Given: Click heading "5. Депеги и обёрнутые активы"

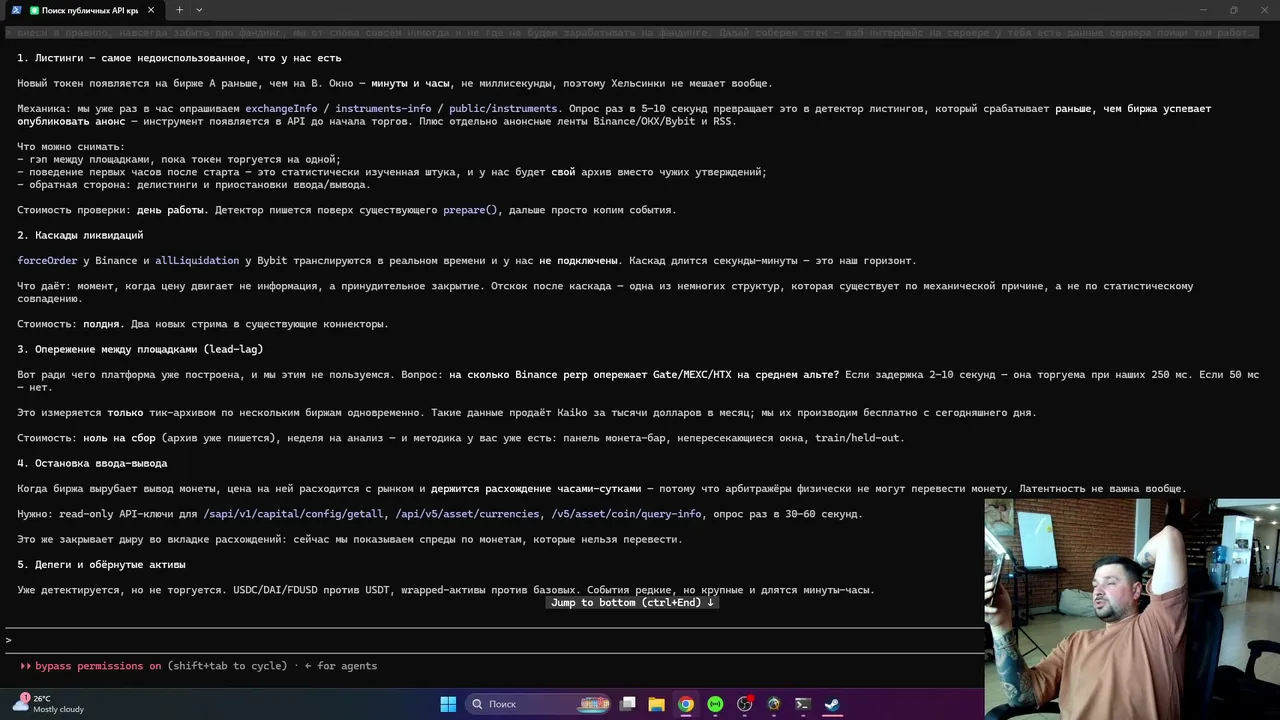Looking at the screenshot, I should 101,564.
